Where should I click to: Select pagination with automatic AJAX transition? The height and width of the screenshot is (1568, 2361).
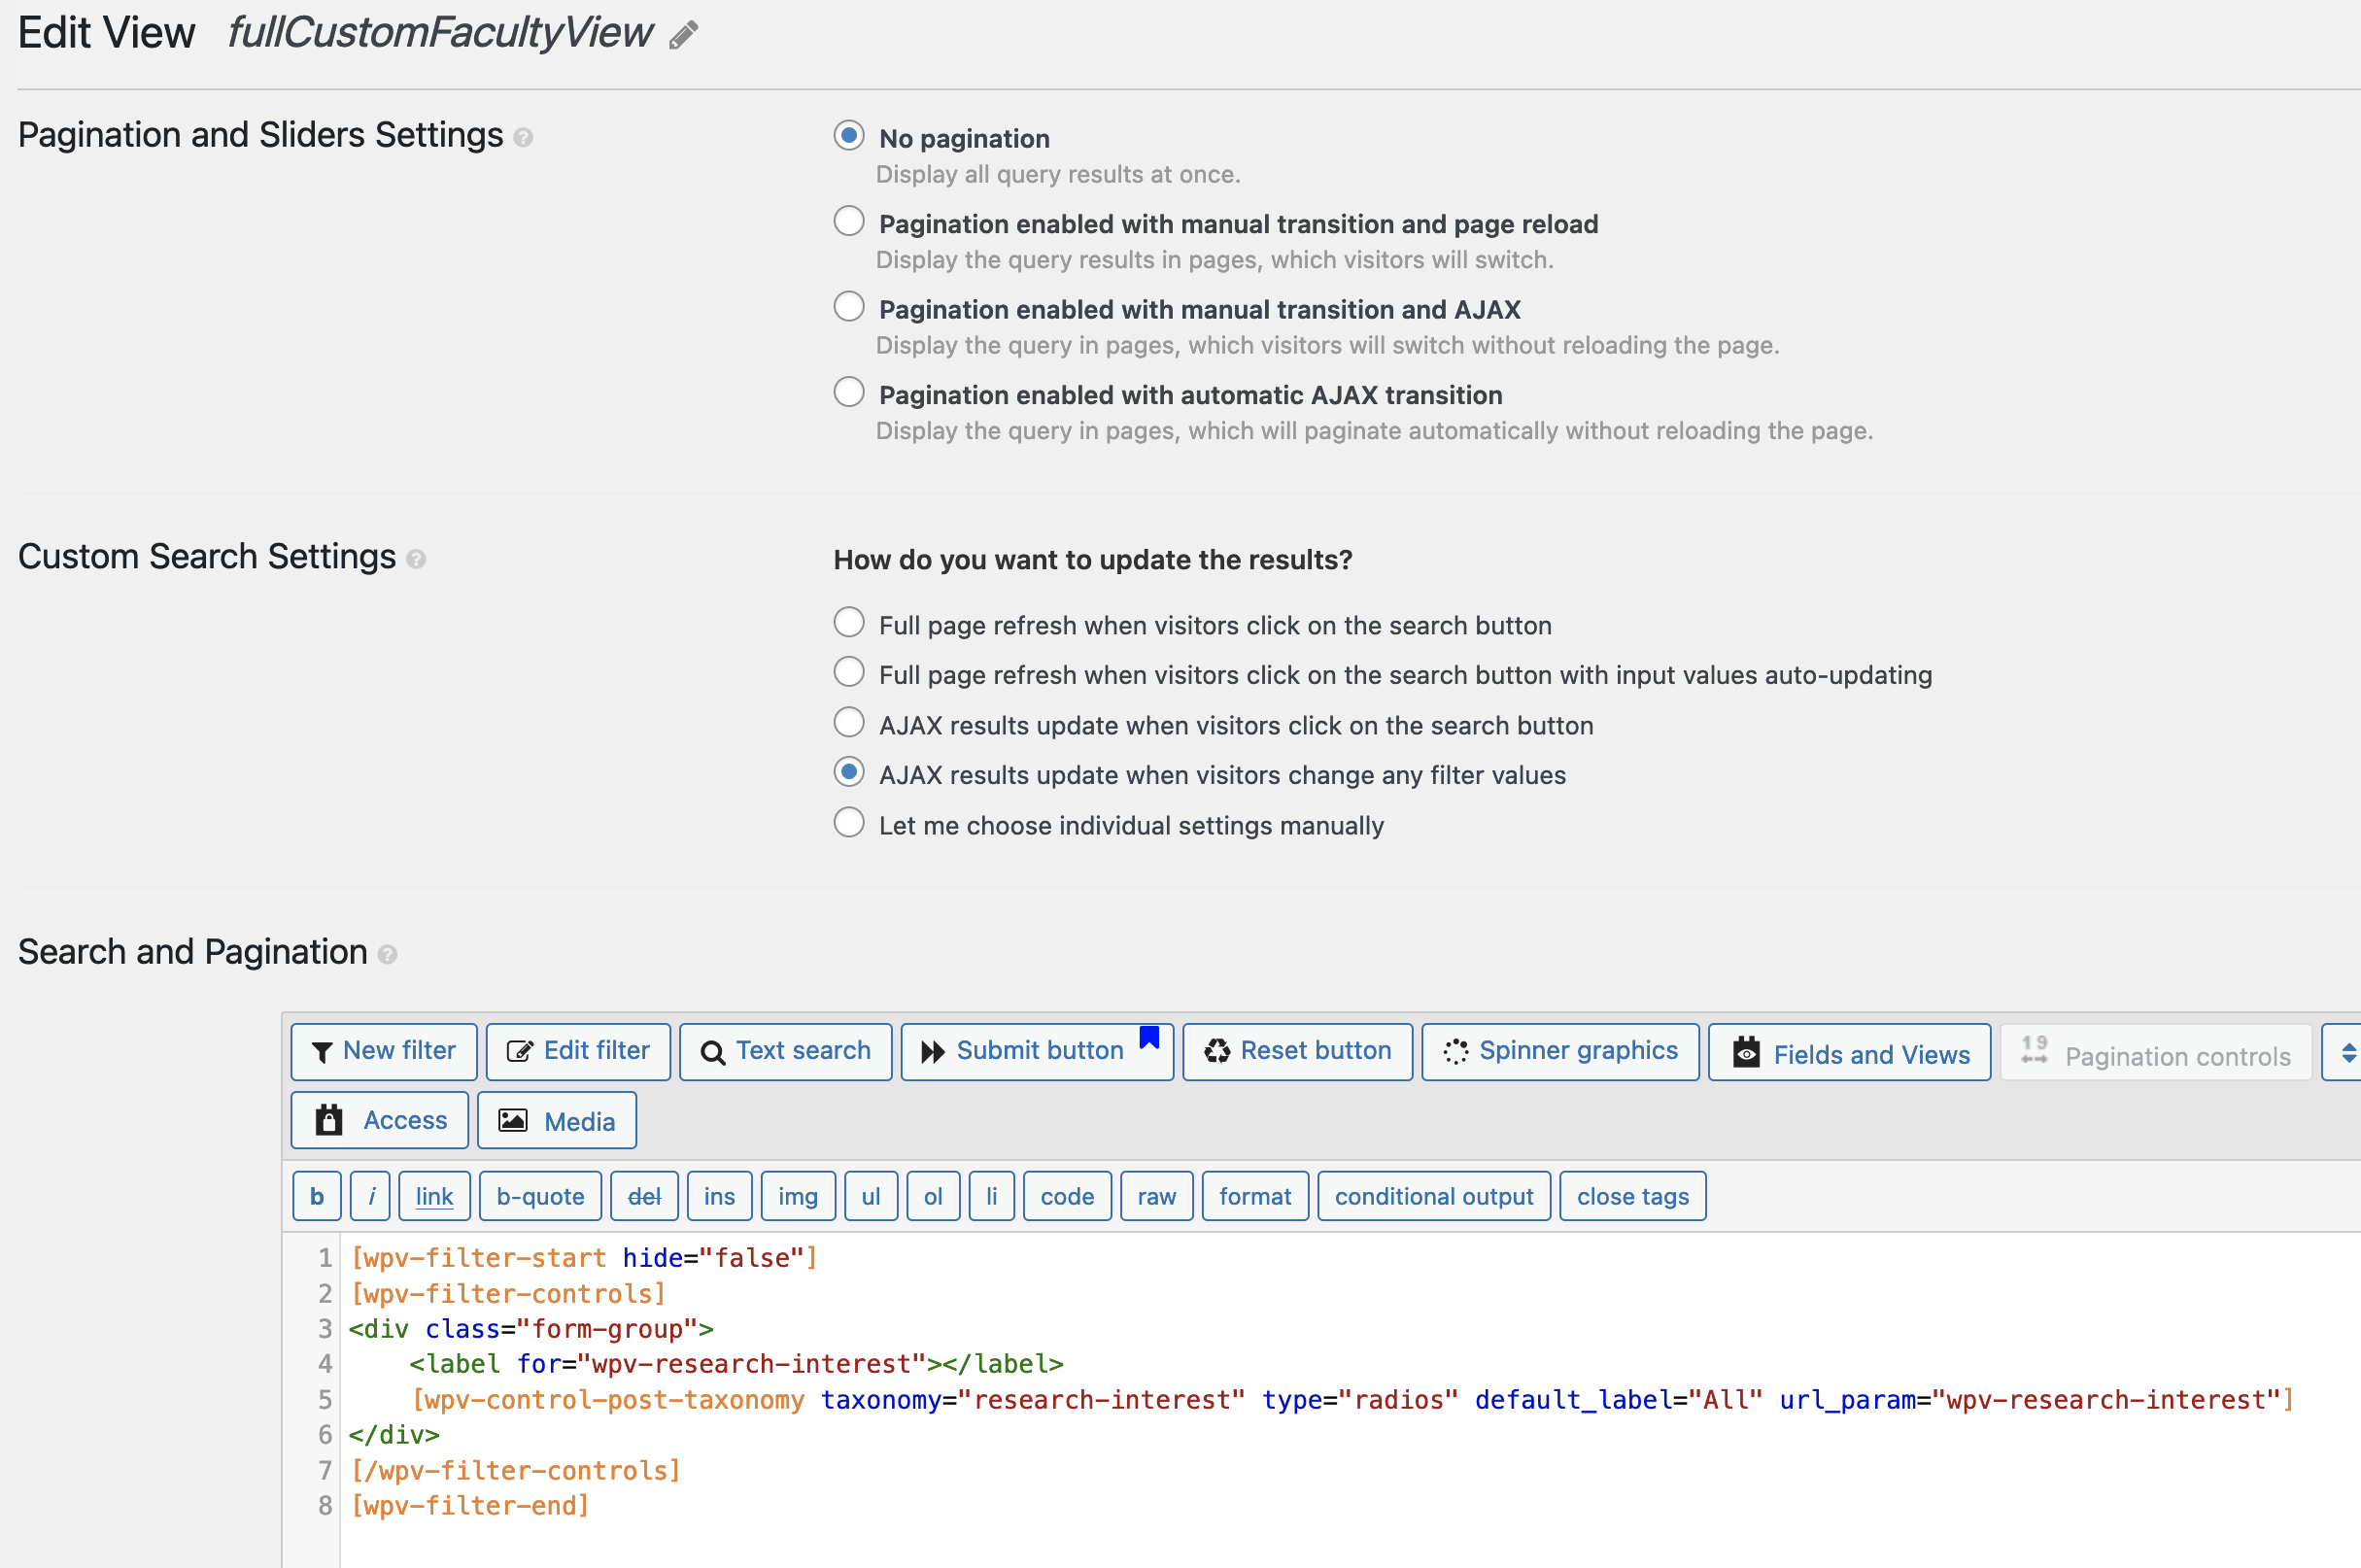point(849,392)
